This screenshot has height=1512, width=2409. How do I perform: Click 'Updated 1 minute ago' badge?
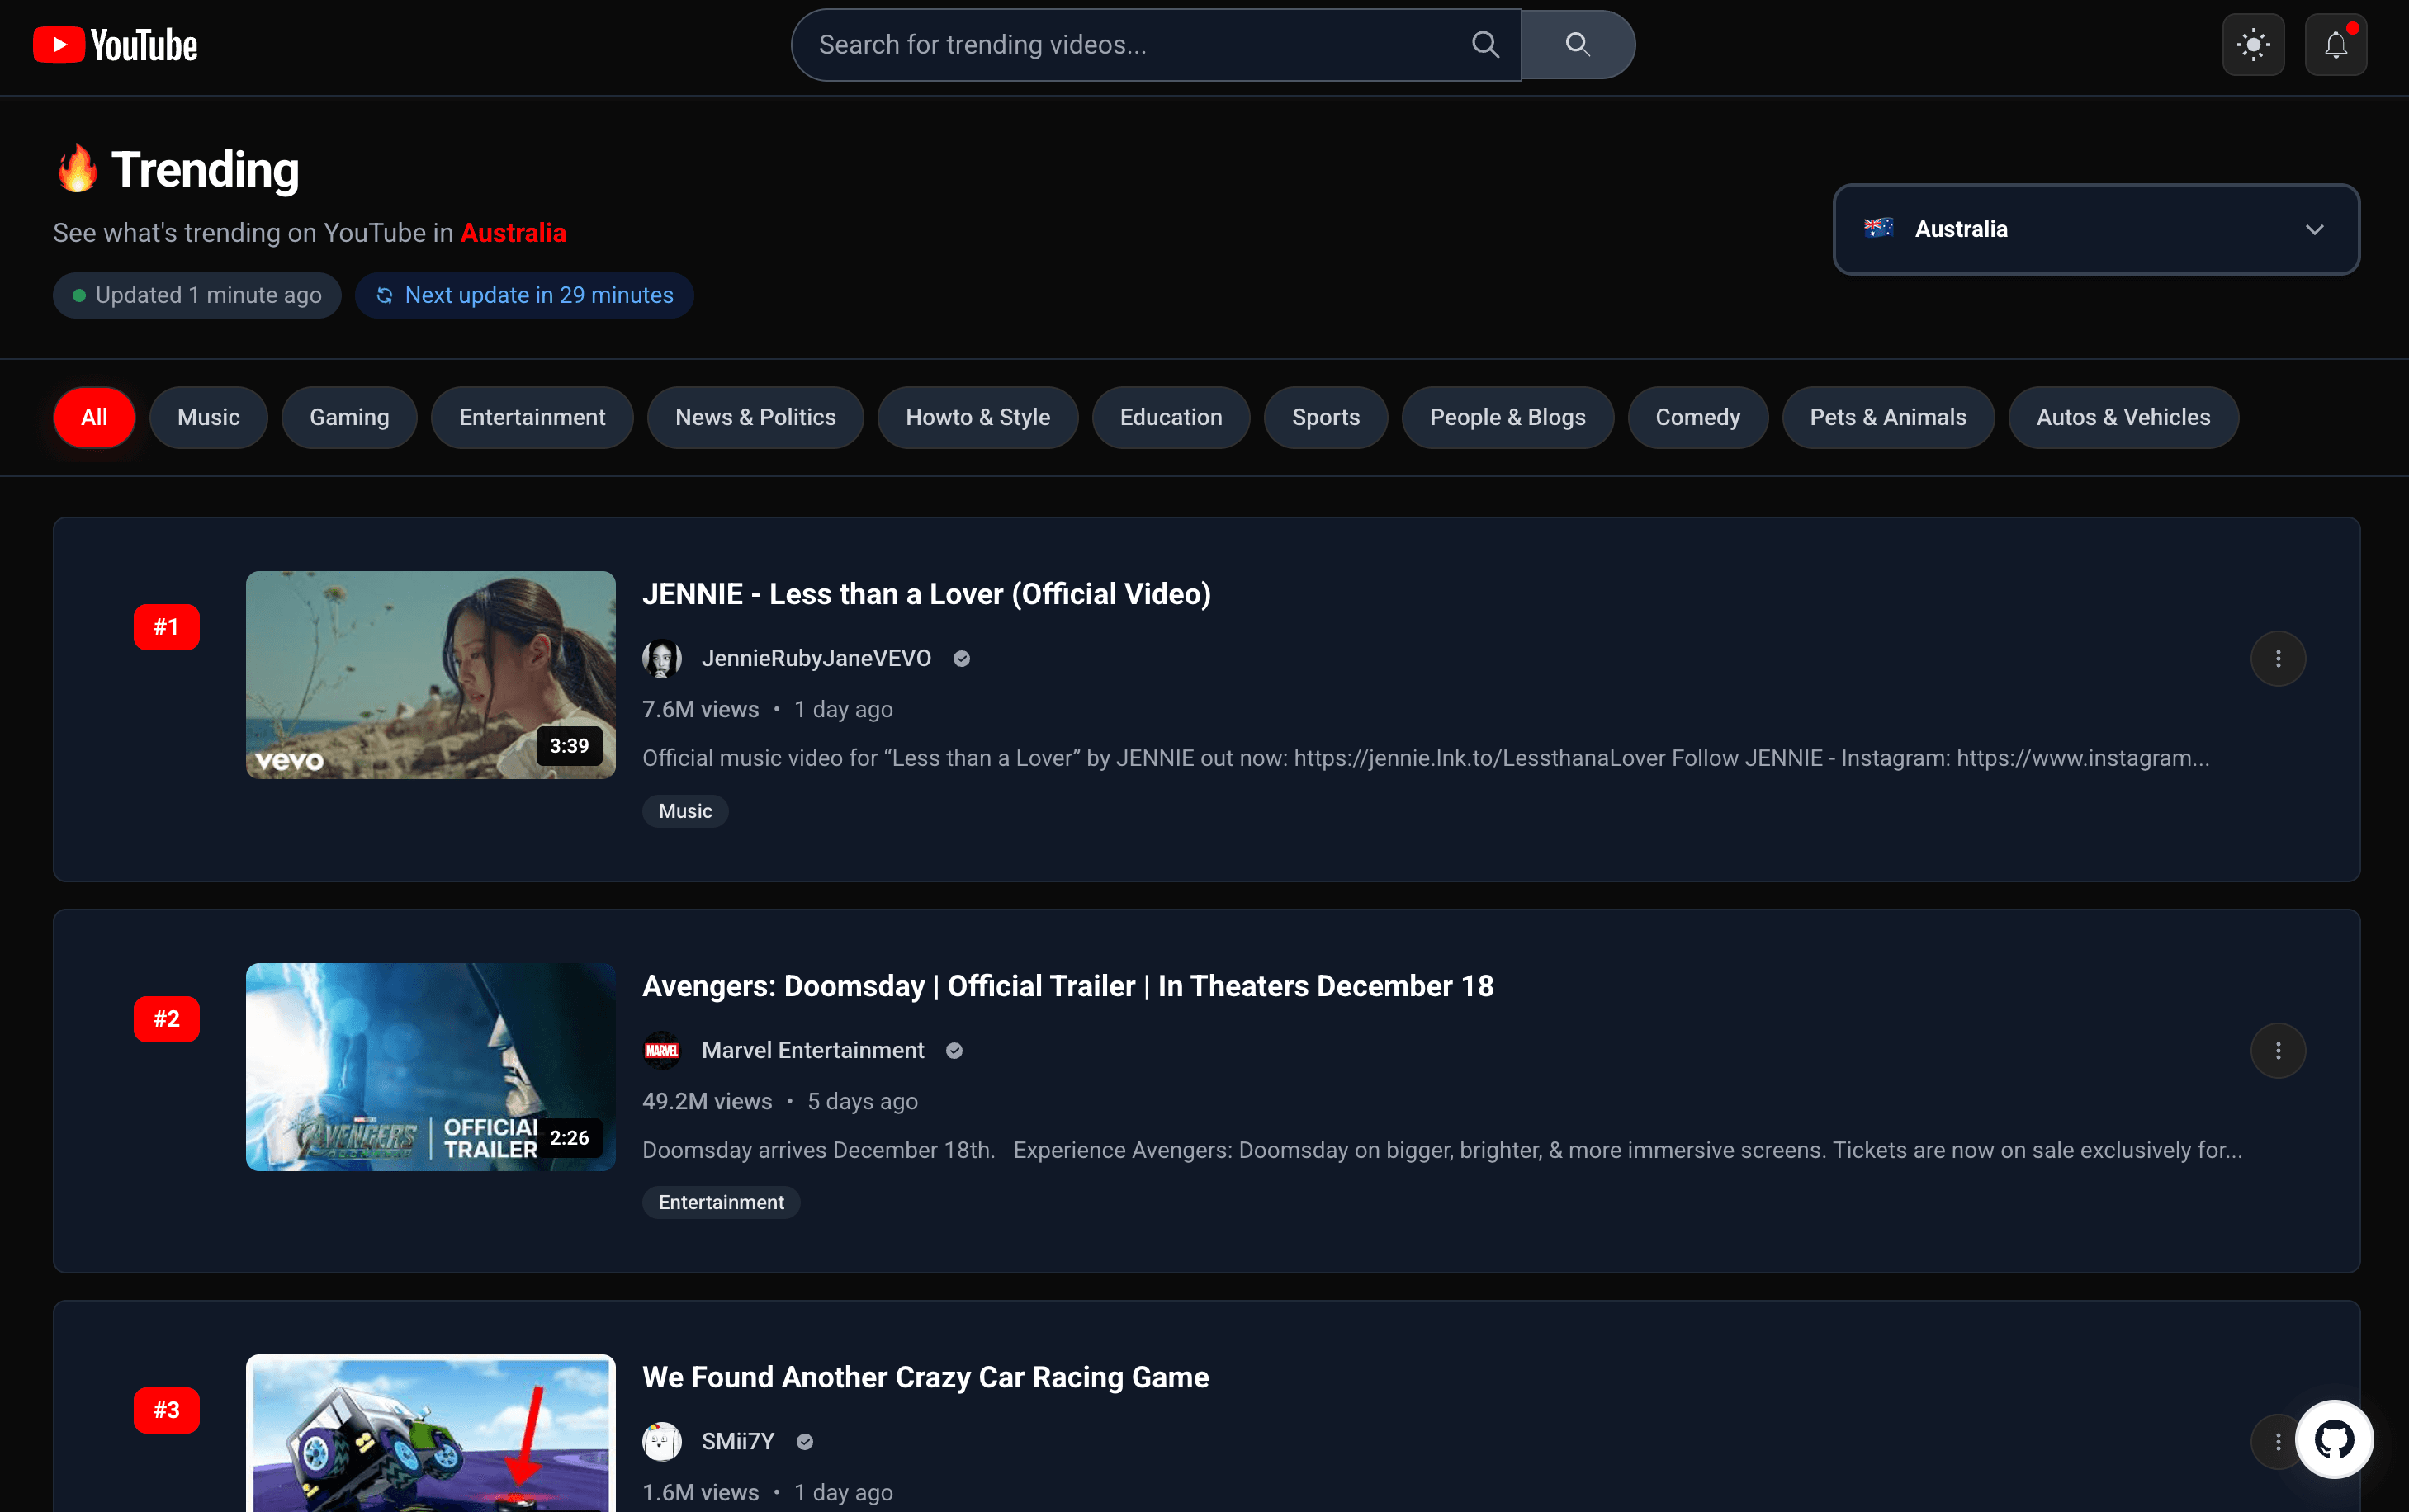[197, 295]
